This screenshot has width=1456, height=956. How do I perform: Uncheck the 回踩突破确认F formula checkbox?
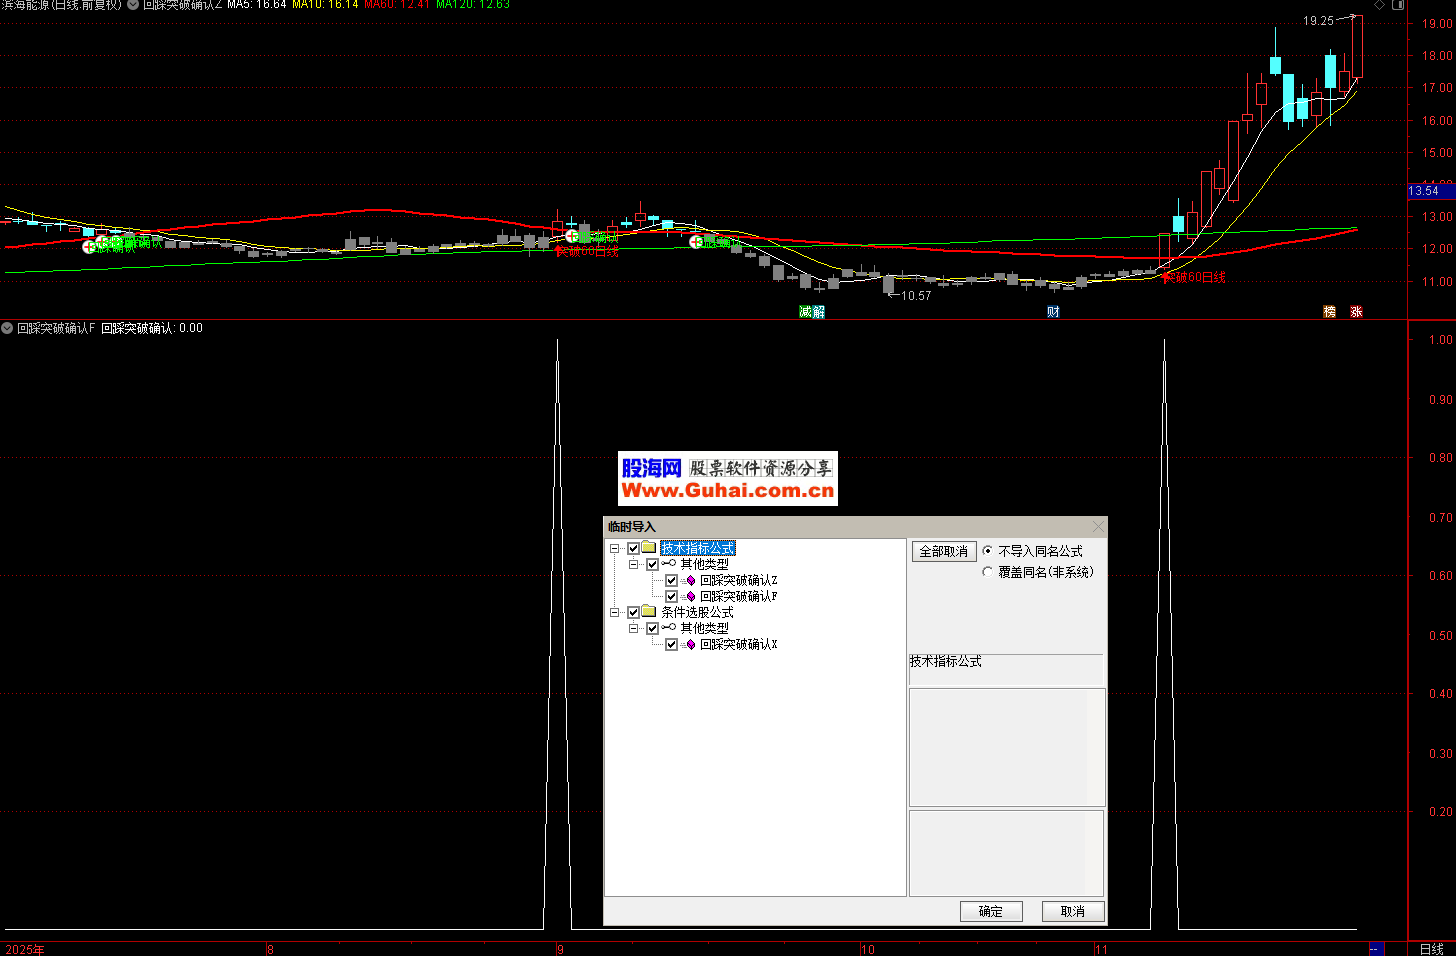[672, 597]
